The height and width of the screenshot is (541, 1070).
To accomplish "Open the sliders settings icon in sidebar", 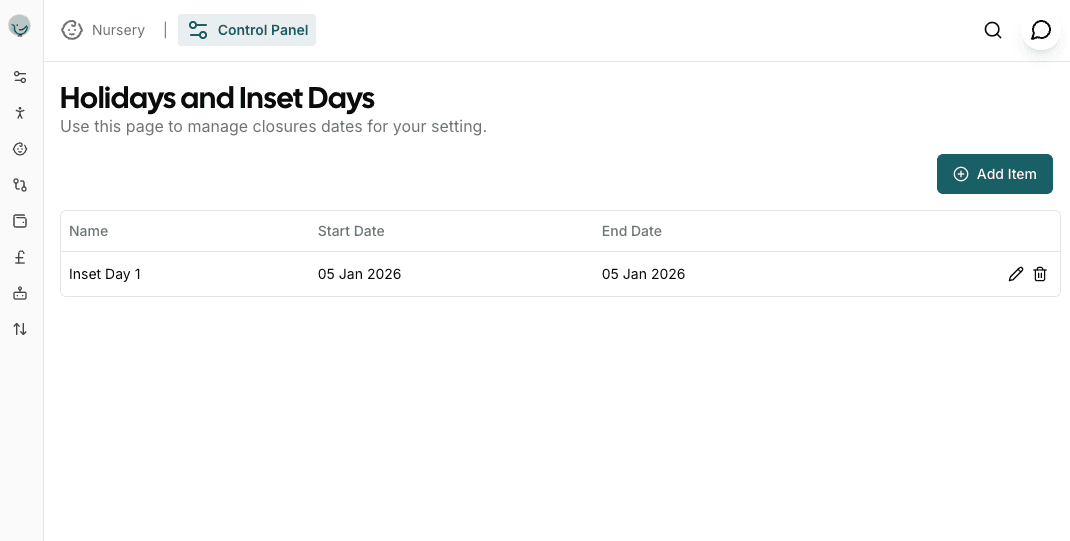I will coord(20,77).
